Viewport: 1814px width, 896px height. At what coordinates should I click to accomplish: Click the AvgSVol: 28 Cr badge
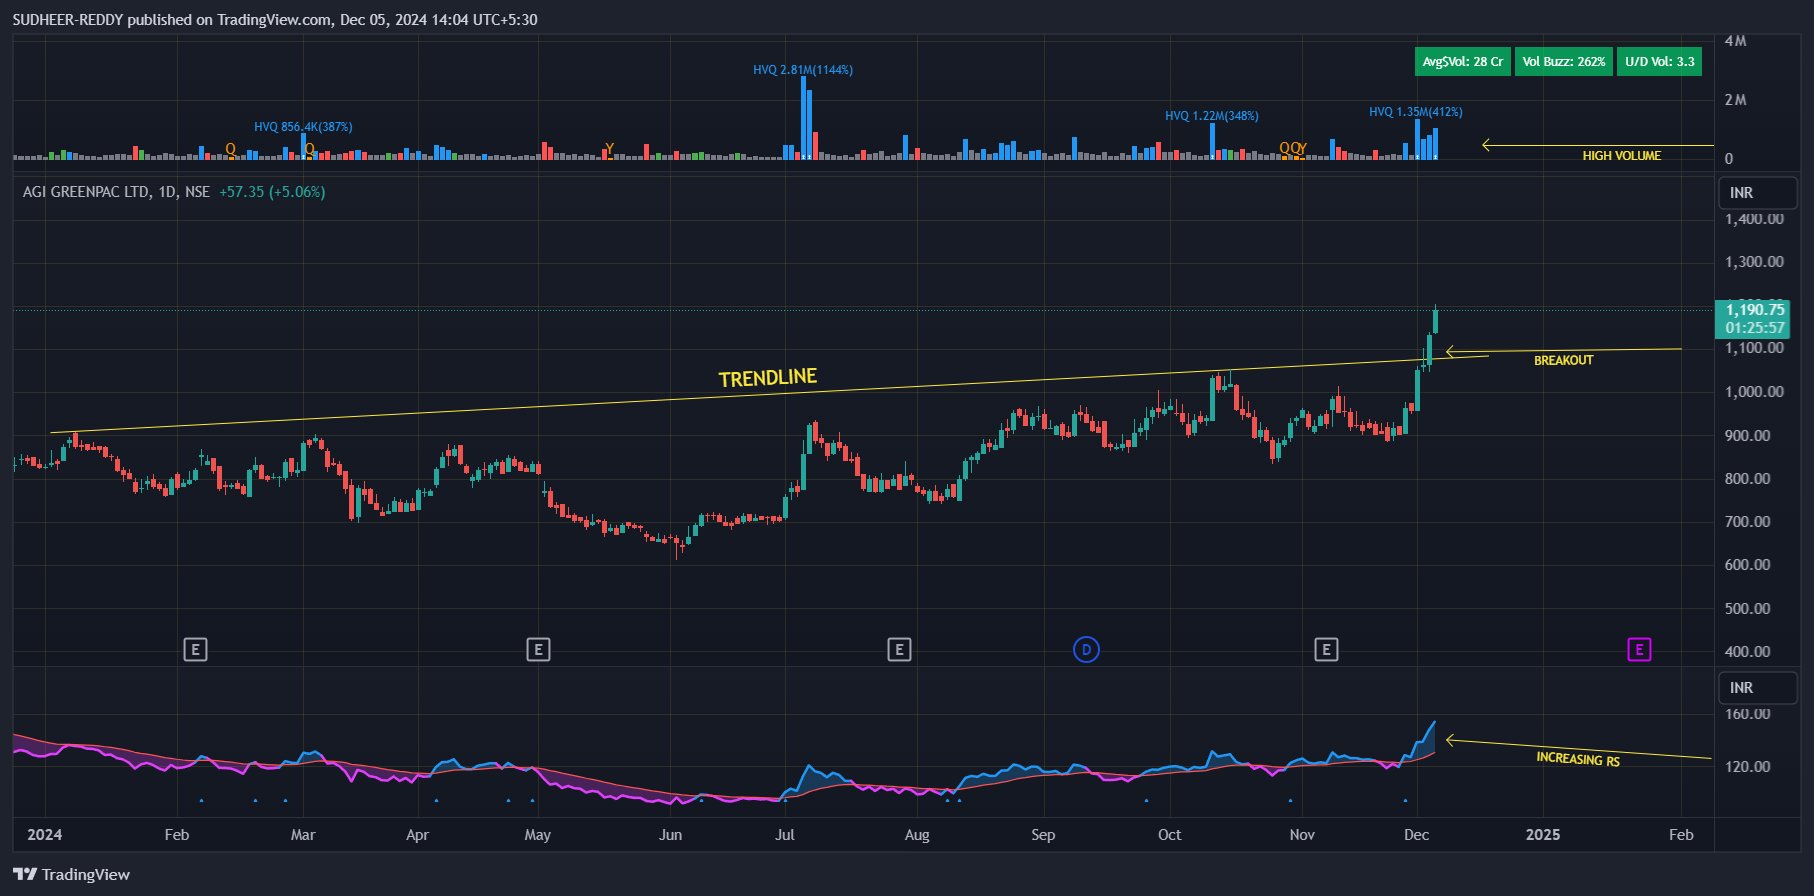(x=1462, y=62)
